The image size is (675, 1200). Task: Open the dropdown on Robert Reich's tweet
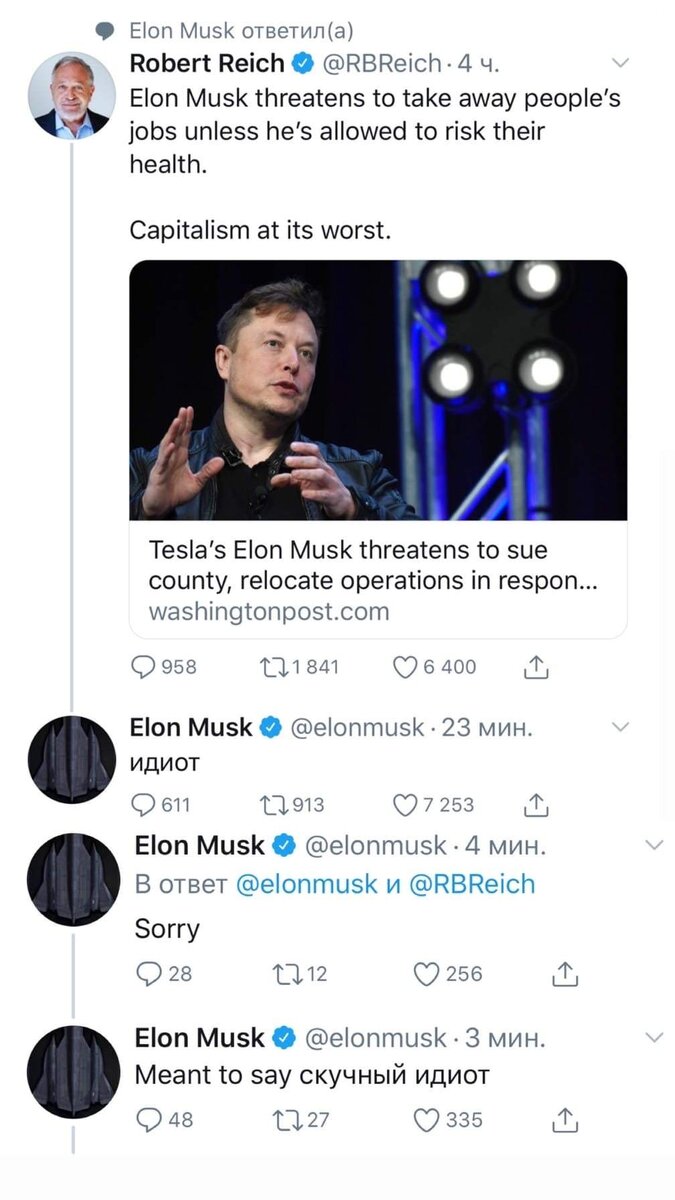pyautogui.click(x=621, y=62)
